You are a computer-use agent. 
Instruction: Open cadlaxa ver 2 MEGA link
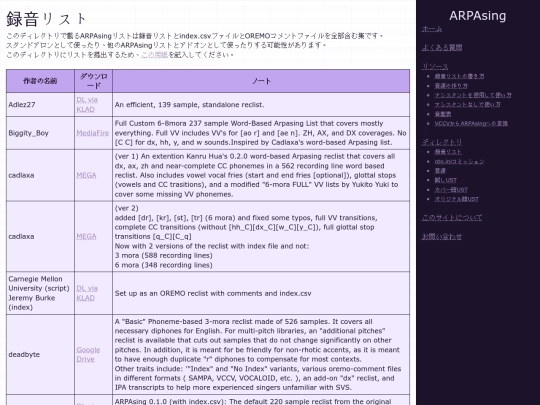click(86, 237)
